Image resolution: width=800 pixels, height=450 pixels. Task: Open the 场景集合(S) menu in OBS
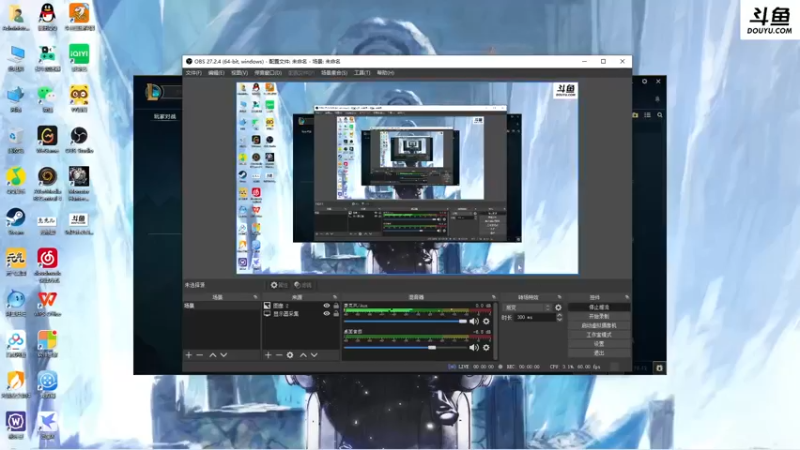coord(334,73)
